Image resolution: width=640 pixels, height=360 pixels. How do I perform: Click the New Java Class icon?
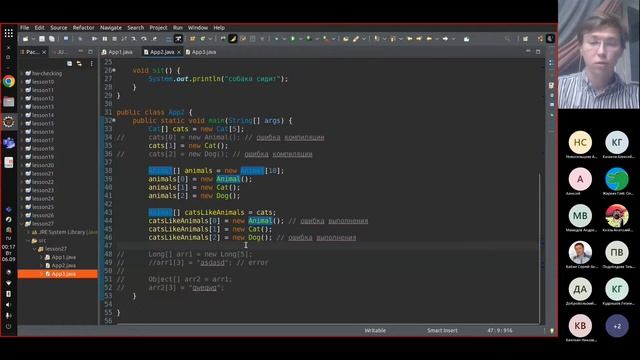click(202, 39)
